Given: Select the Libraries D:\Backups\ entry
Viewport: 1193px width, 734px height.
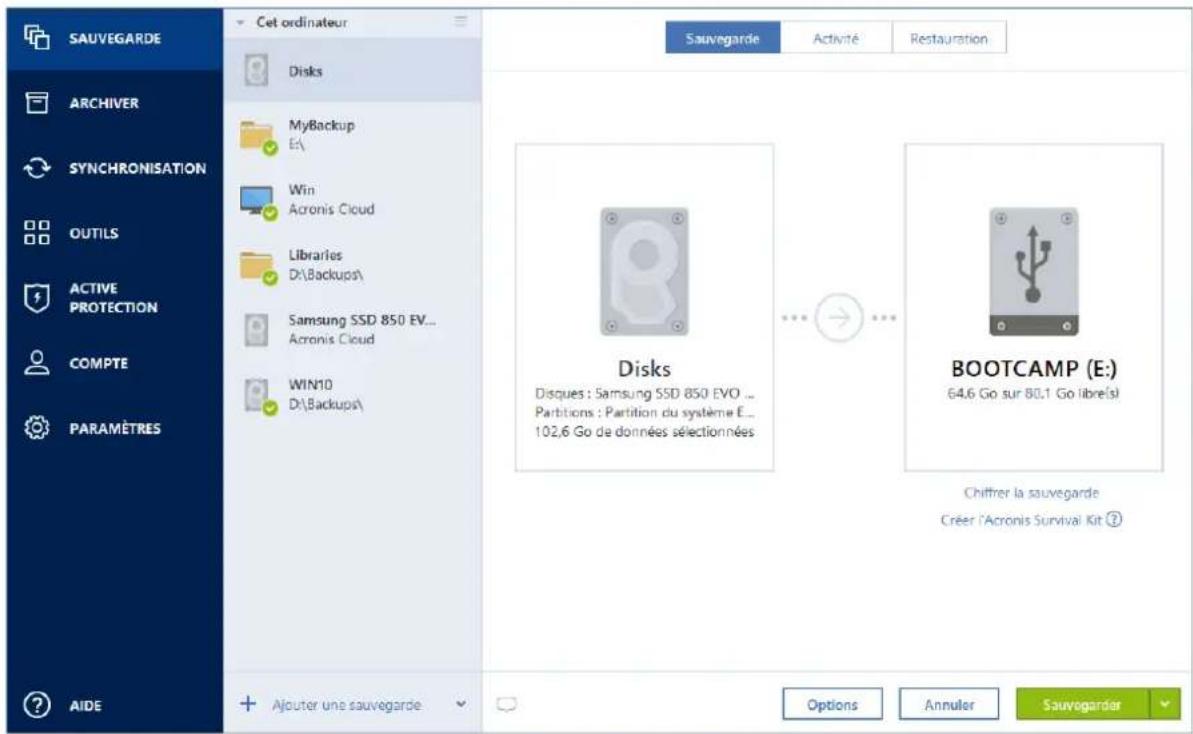Looking at the screenshot, I should point(352,265).
